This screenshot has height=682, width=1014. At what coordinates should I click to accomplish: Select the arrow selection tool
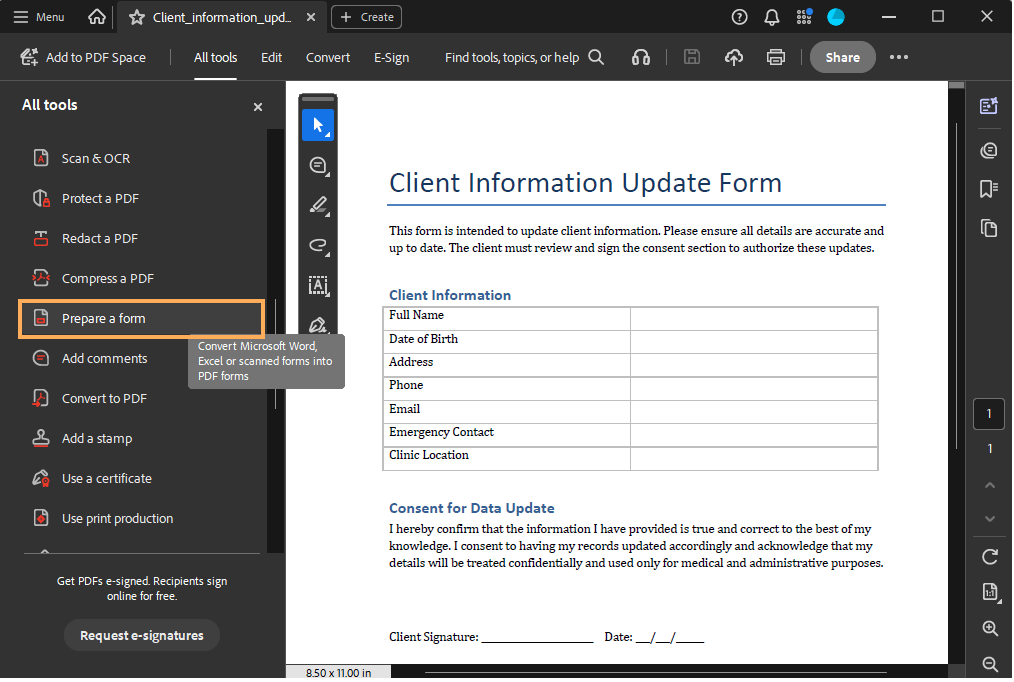[318, 125]
